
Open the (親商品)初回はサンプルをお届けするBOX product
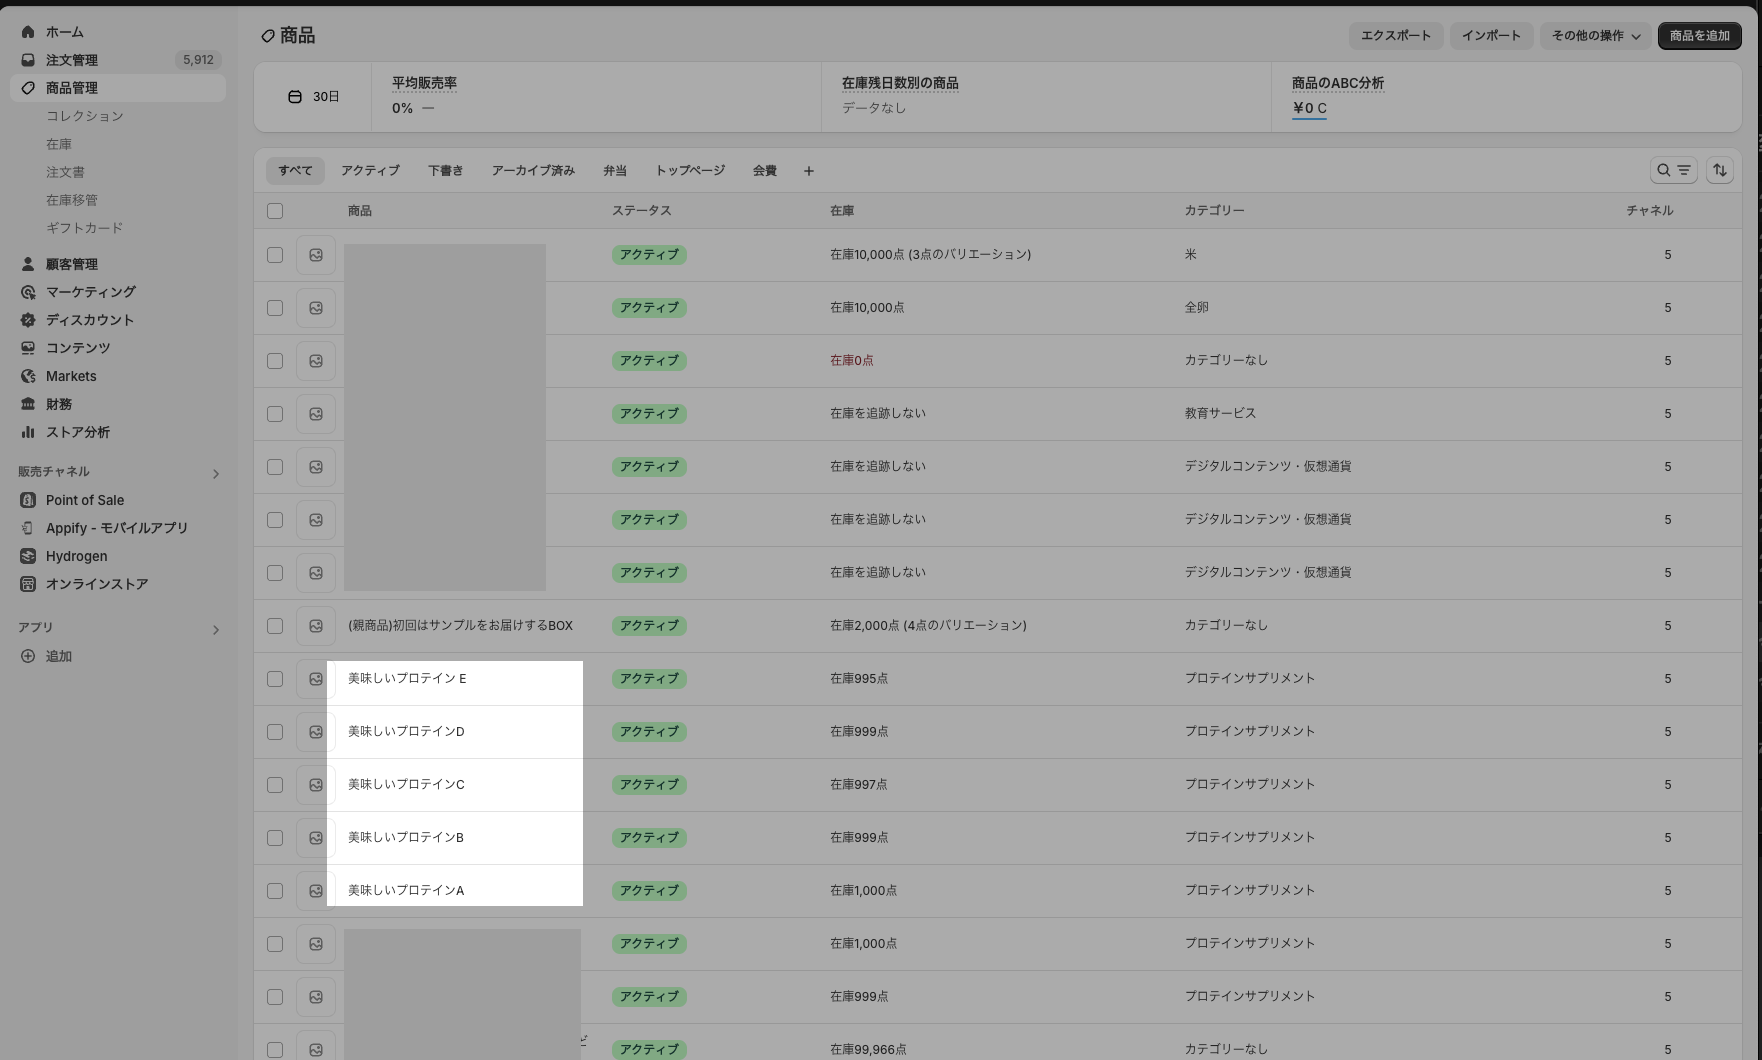[x=460, y=625]
